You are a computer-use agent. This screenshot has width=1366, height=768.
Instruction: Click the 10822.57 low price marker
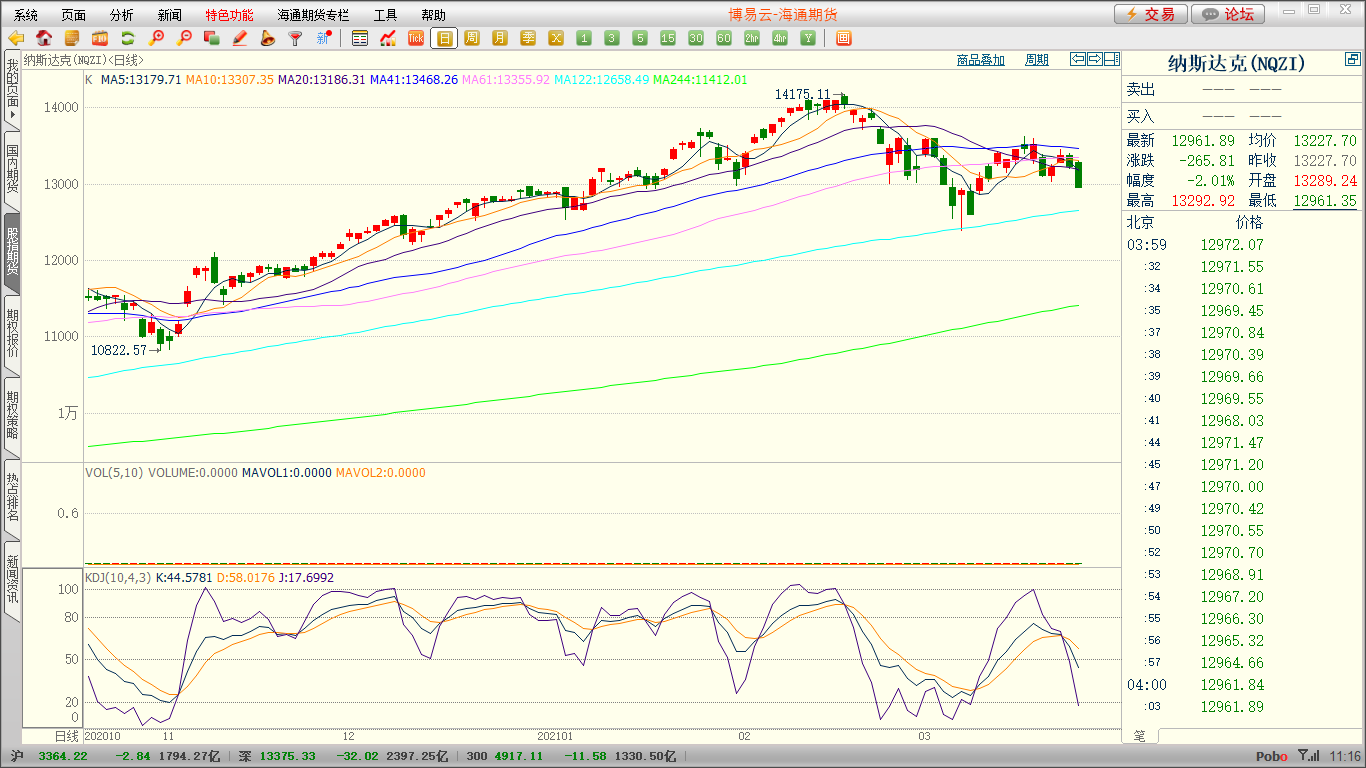tap(119, 350)
